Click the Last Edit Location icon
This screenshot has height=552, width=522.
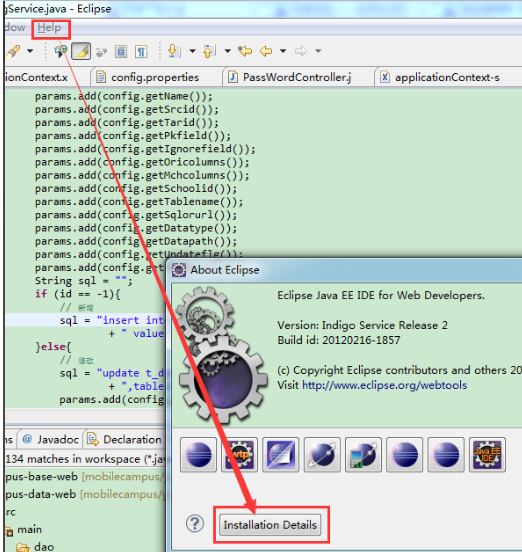pyautogui.click(x=245, y=51)
